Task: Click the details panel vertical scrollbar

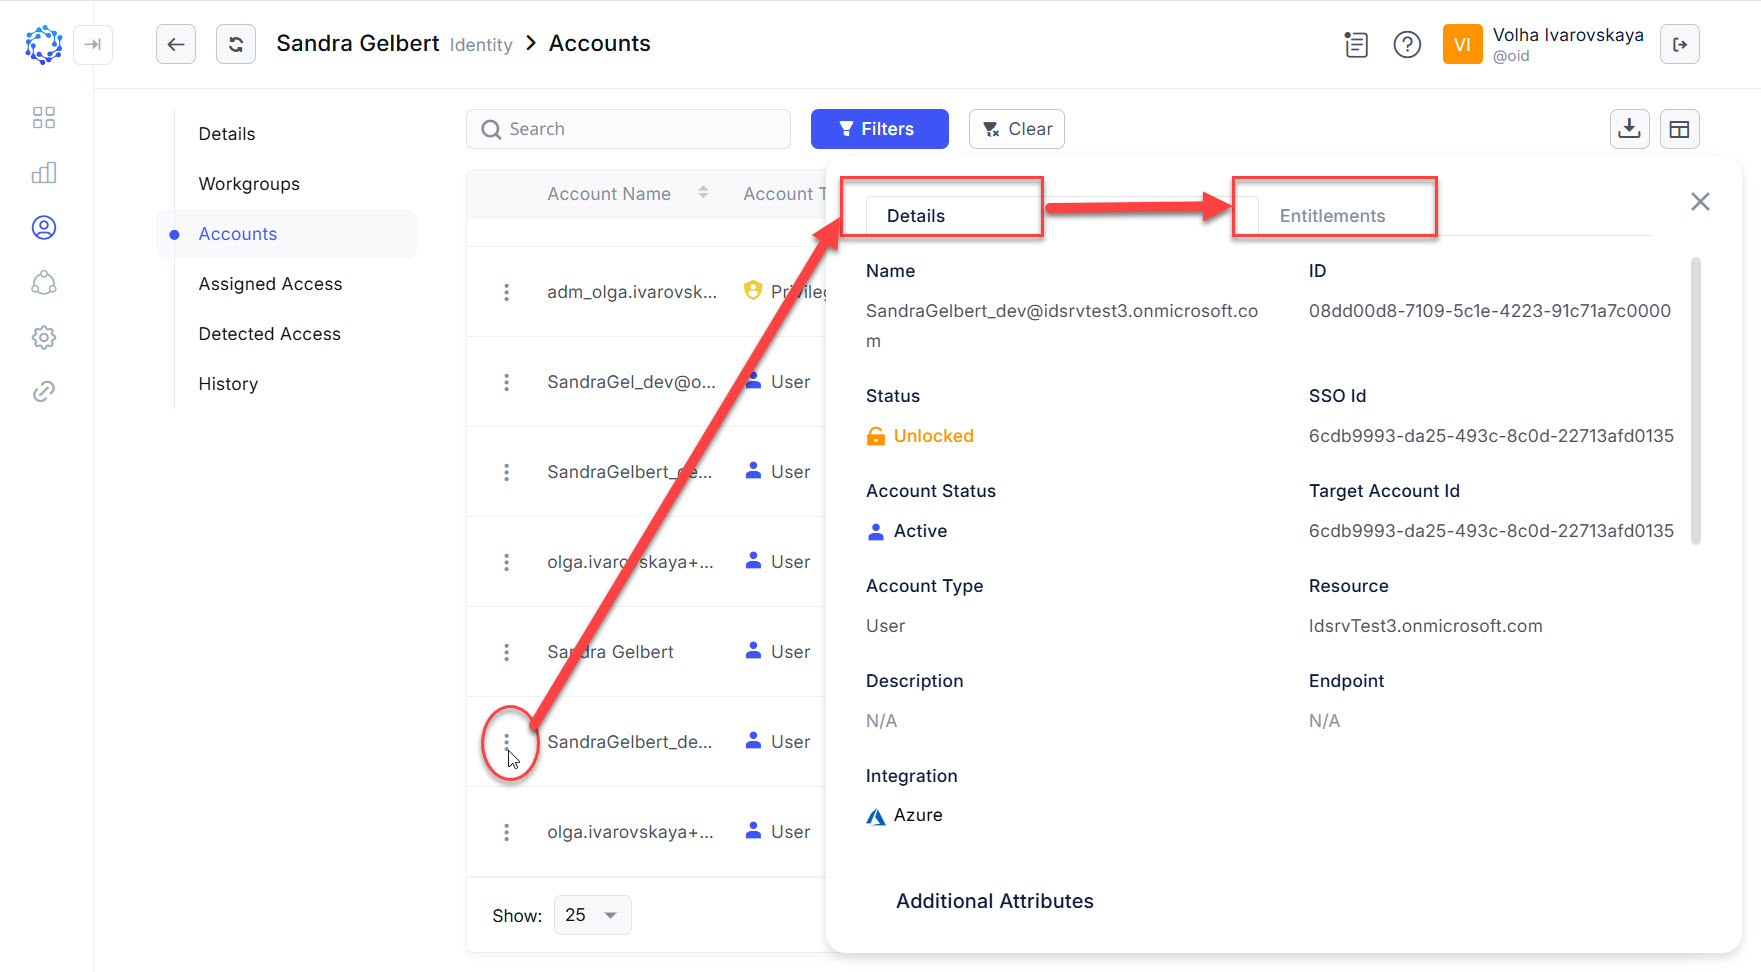Action: coord(1695,400)
